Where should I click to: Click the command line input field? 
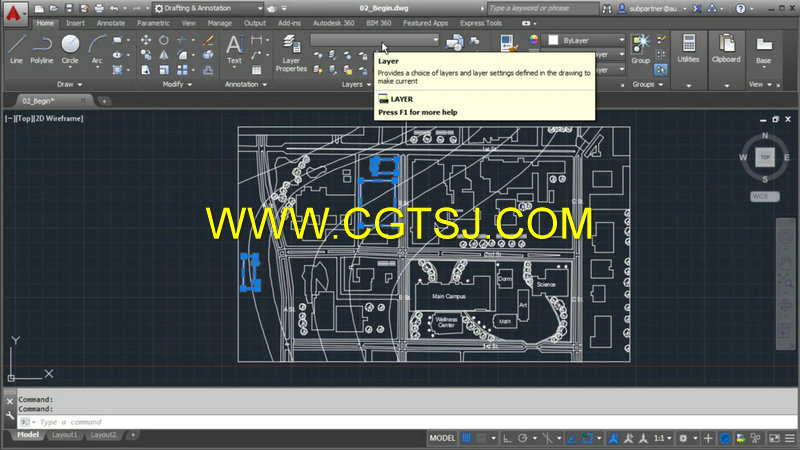pos(408,422)
